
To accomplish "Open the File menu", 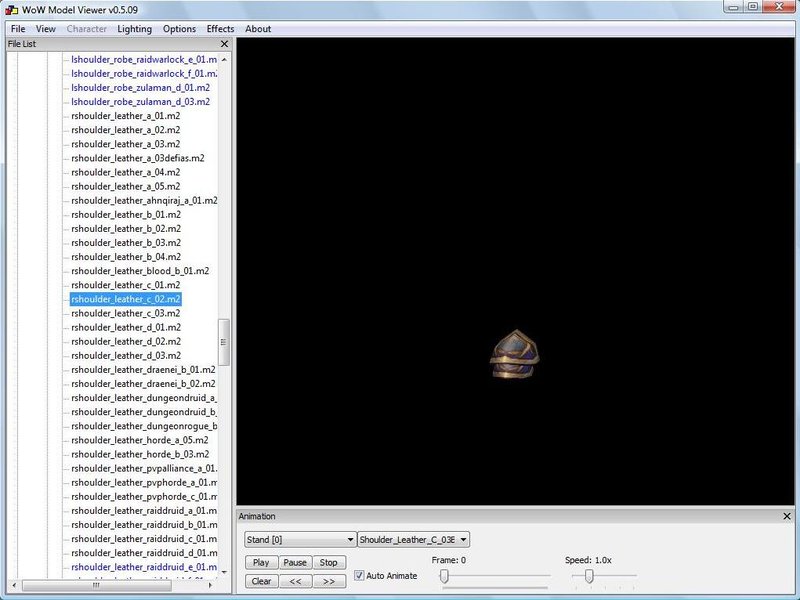I will pos(18,29).
